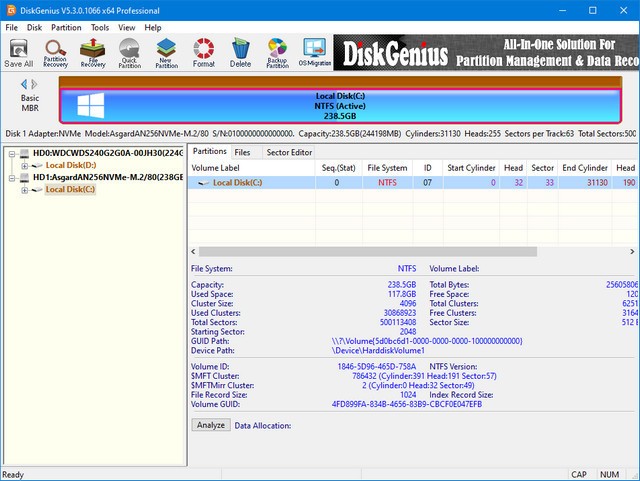Open the Partition Recovery tool
The image size is (640, 481).
click(x=55, y=51)
